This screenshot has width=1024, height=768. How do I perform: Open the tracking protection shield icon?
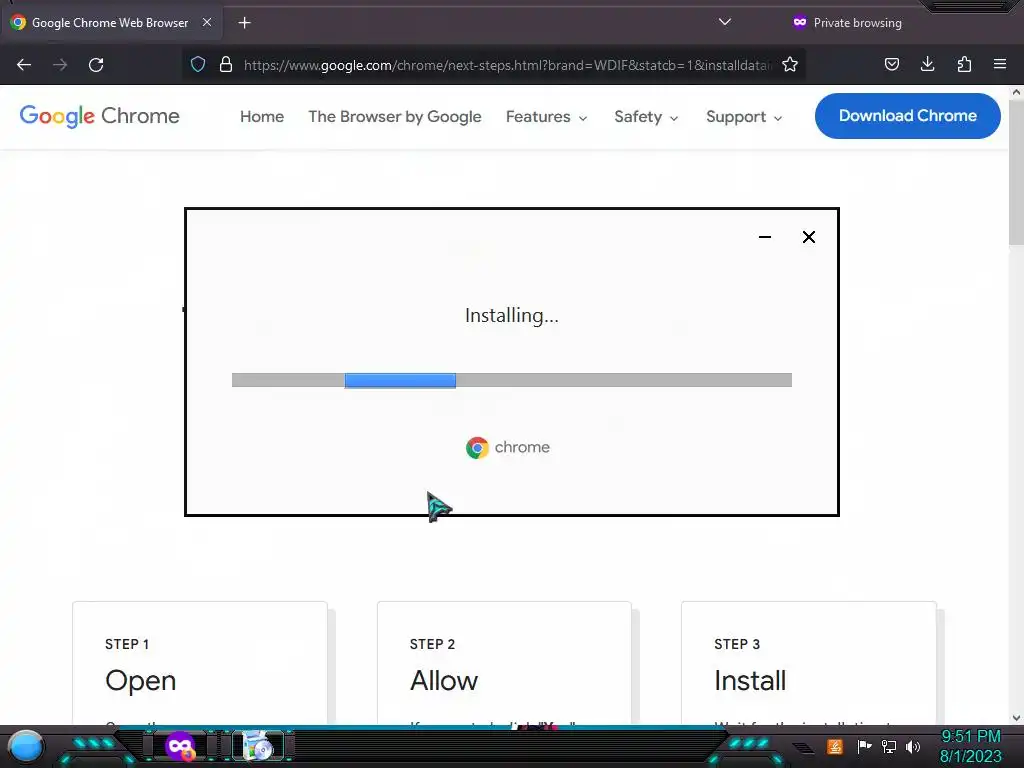198,64
